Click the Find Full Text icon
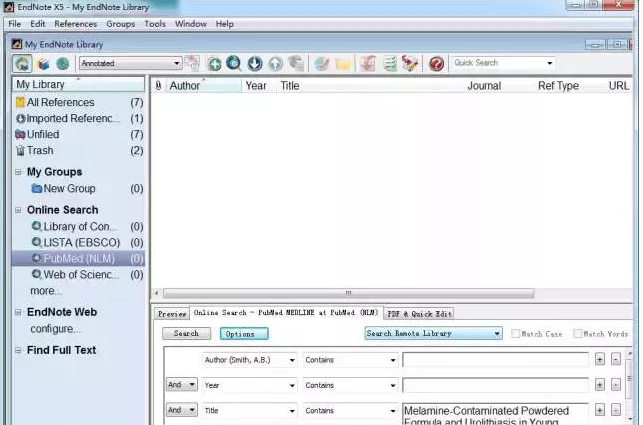Image resolution: width=643 pixels, height=425 pixels. point(296,64)
